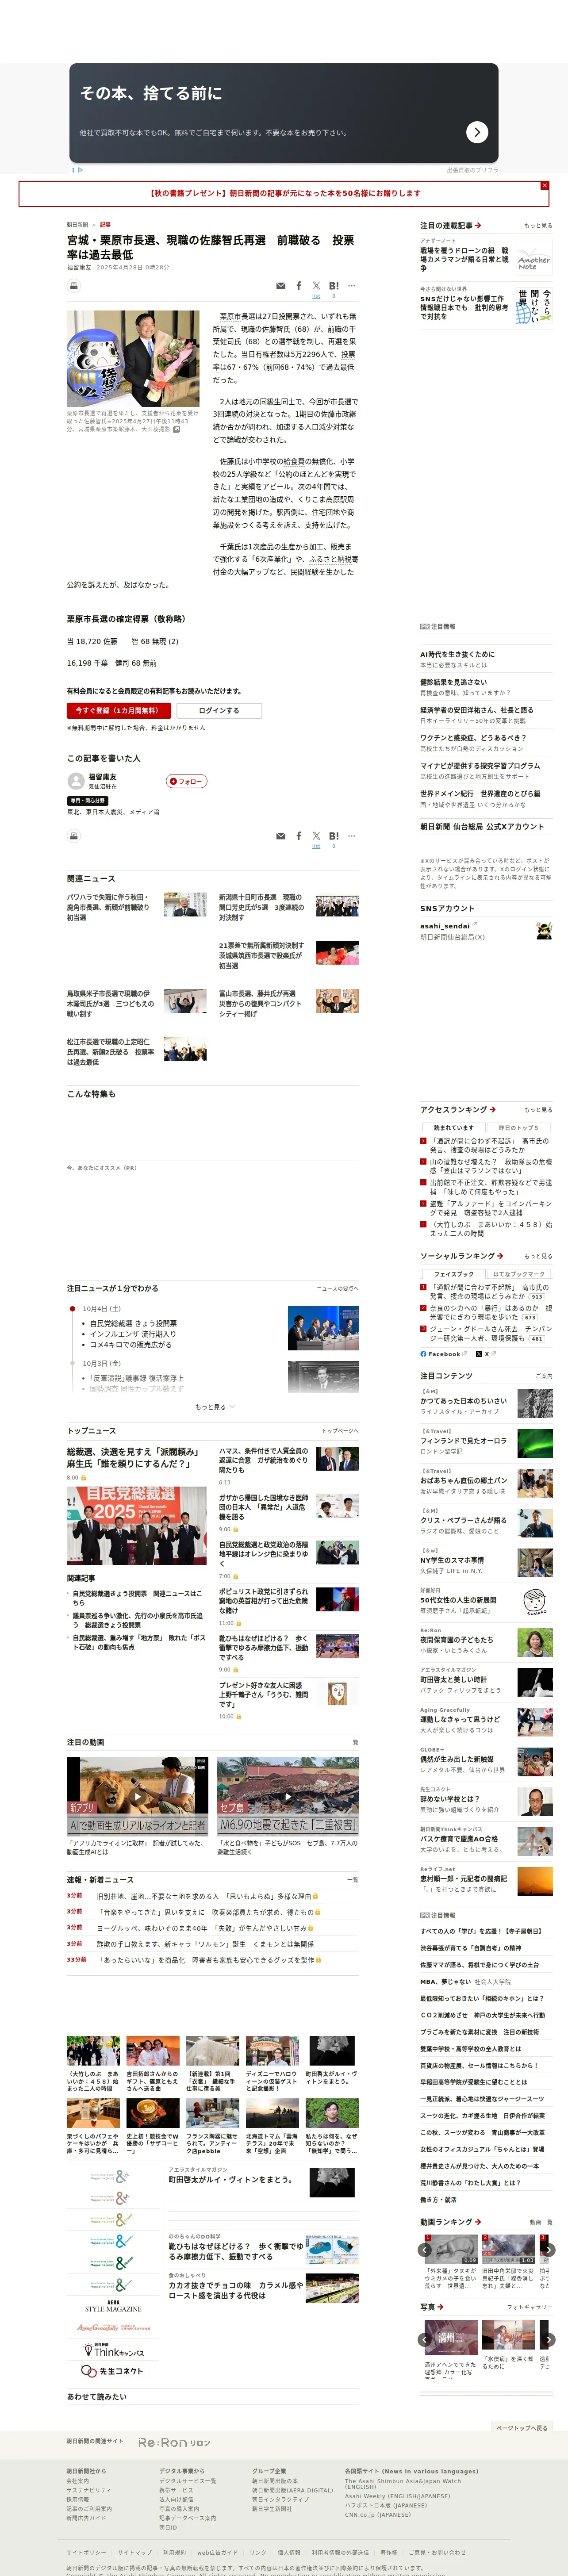Click the author avatar icon for 福留庸友
This screenshot has width=568, height=2576.
[x=75, y=781]
